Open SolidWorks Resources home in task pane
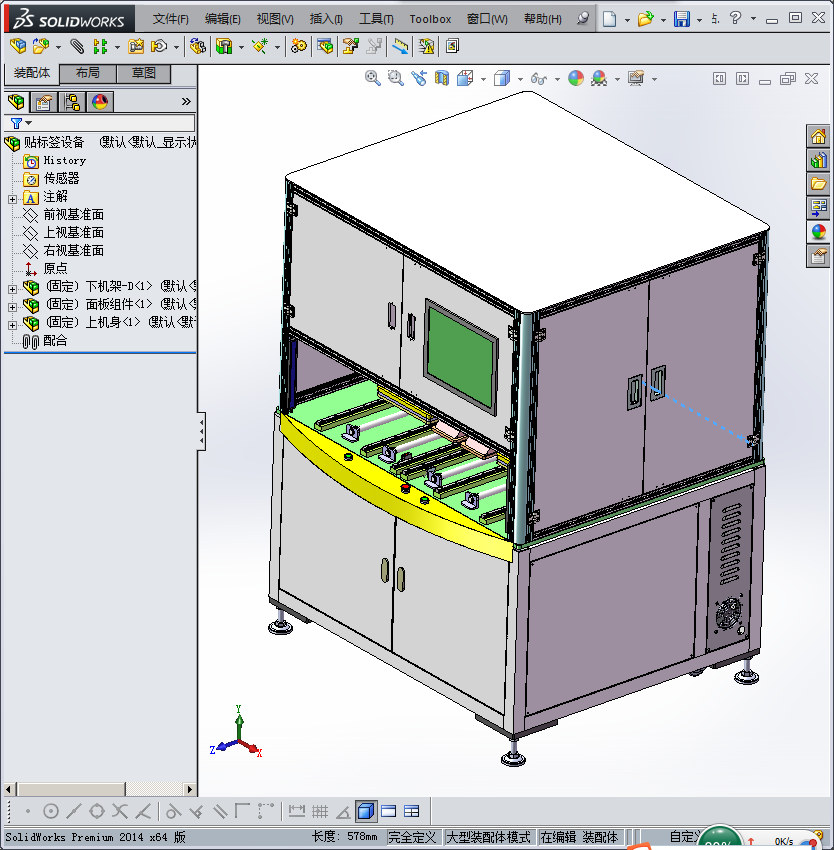 click(x=818, y=136)
